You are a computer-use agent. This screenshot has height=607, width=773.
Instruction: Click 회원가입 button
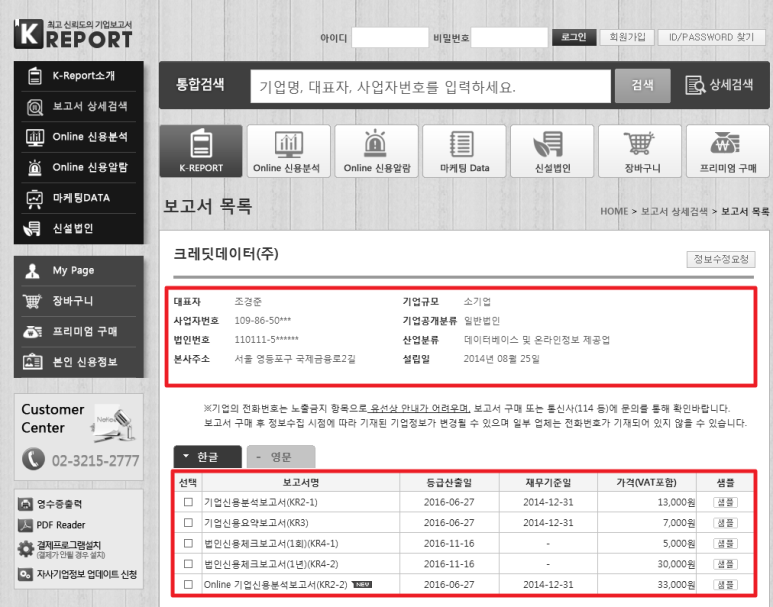click(627, 37)
